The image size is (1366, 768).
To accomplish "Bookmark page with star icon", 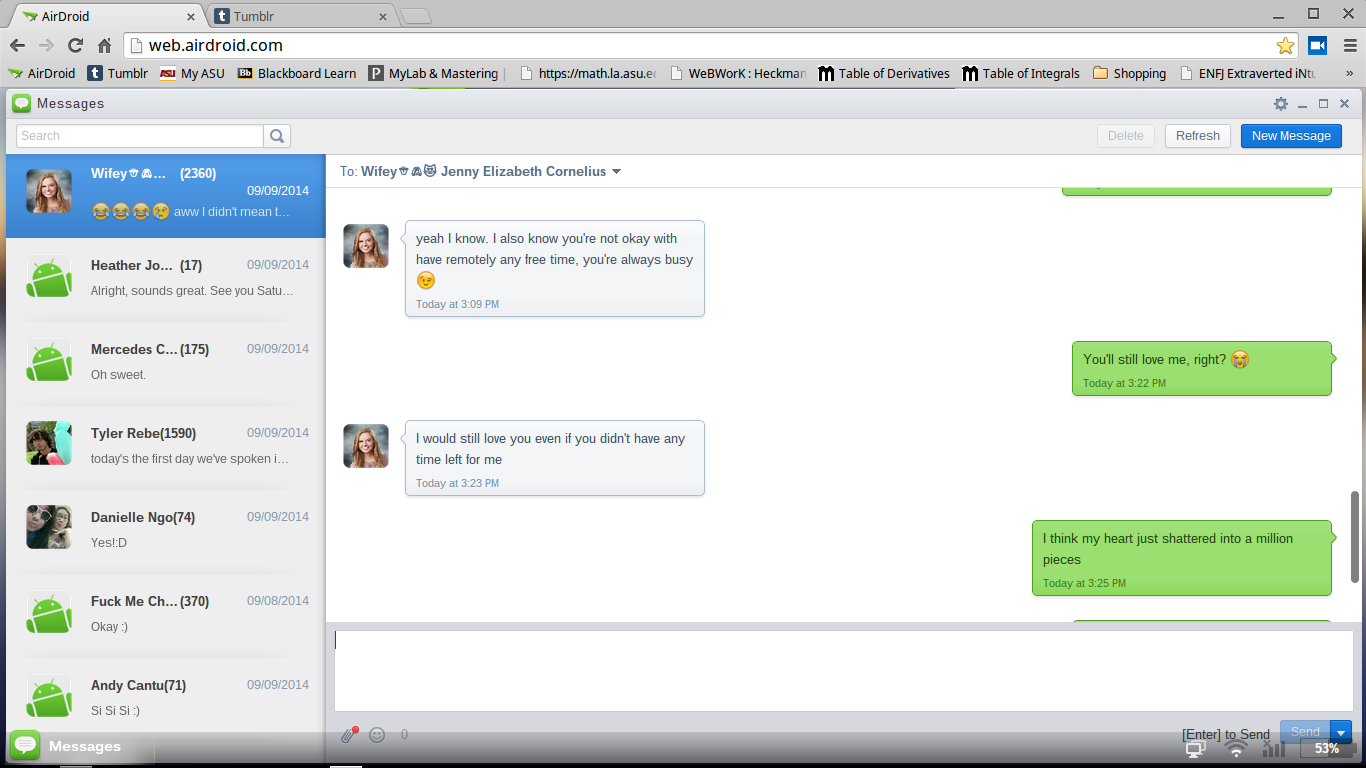I will pos(1285,46).
